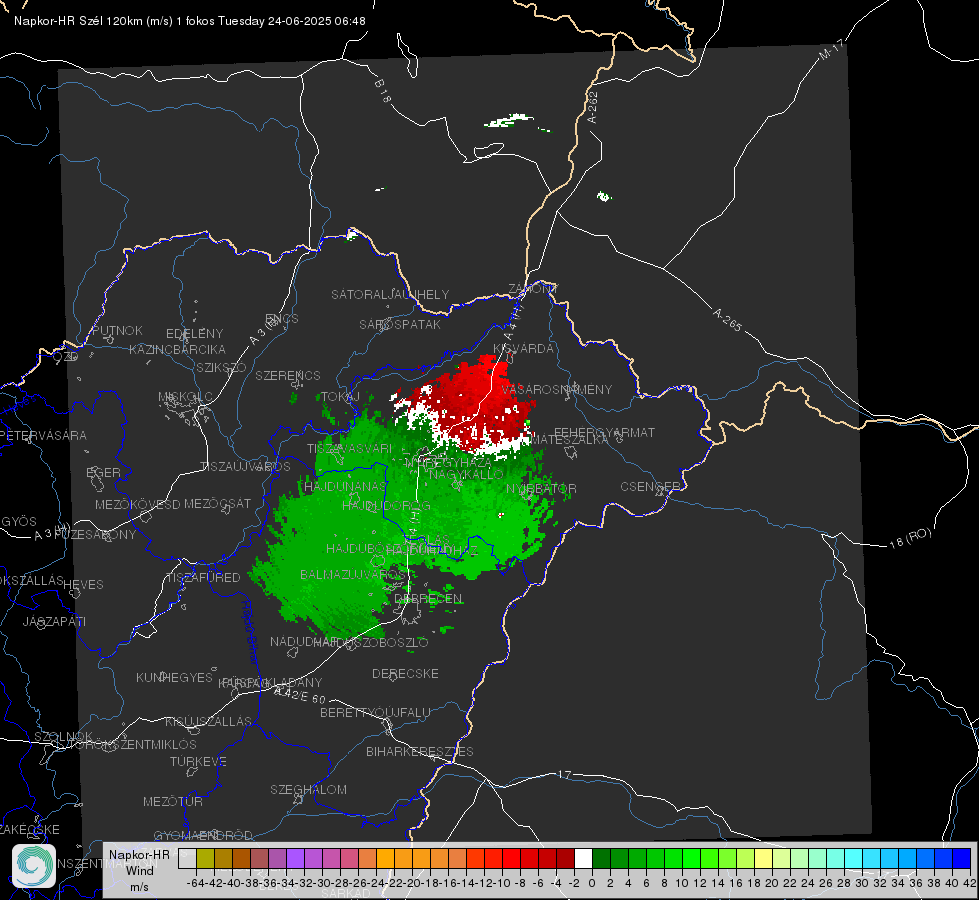The image size is (979, 900).
Task: Click the DEBRECEN city label
Action: tap(428, 598)
